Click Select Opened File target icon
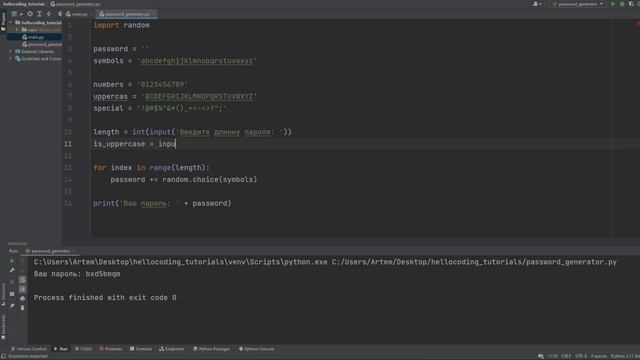This screenshot has width=640, height=360. coord(30,14)
